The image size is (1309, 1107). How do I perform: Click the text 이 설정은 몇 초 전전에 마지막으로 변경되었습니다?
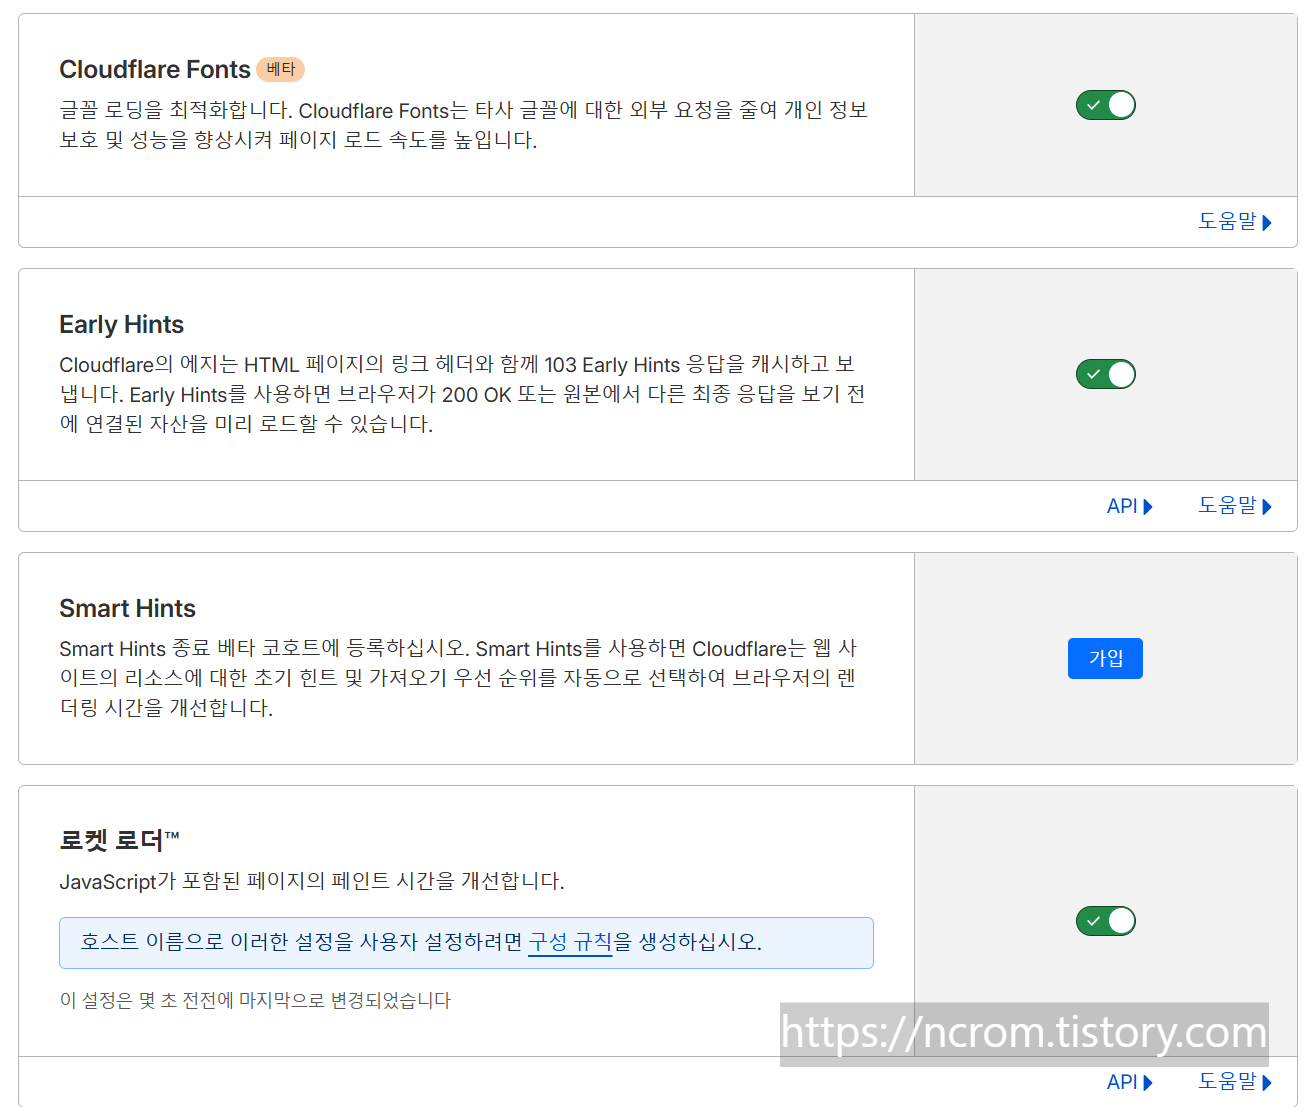tap(255, 1000)
